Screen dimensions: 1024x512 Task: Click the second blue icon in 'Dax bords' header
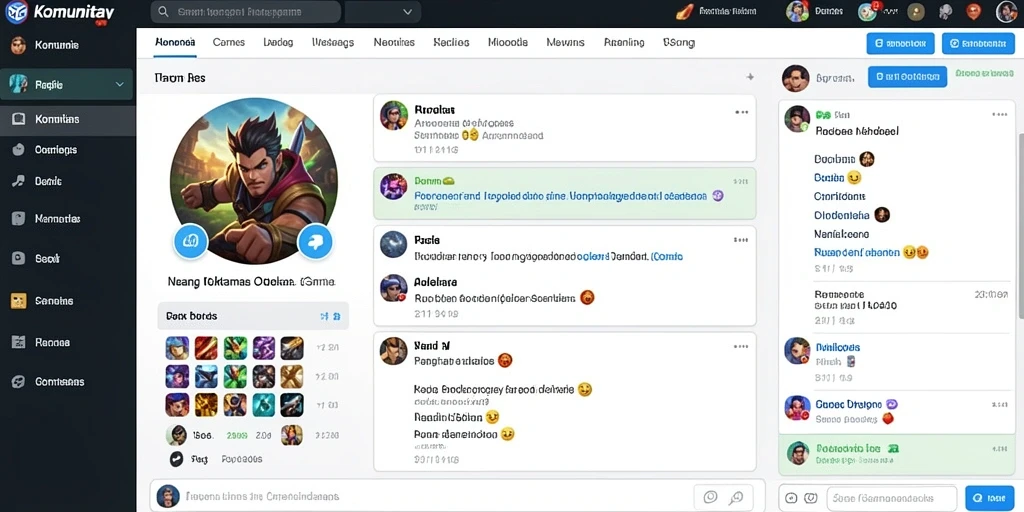coord(337,316)
